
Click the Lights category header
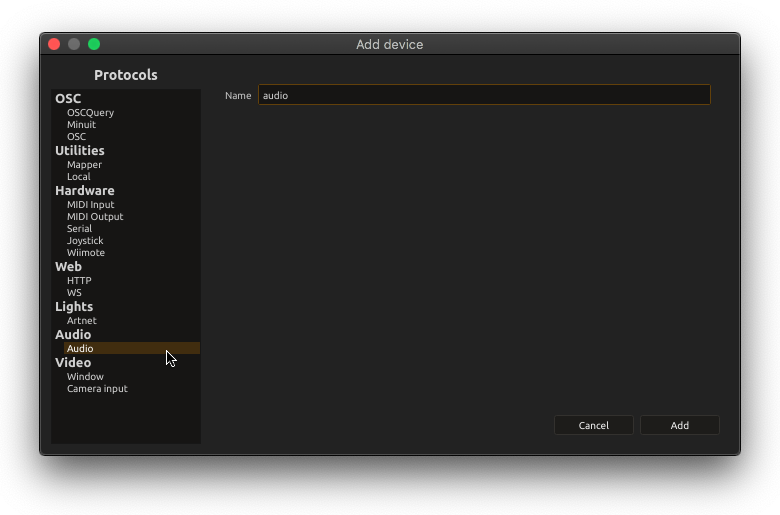point(74,307)
